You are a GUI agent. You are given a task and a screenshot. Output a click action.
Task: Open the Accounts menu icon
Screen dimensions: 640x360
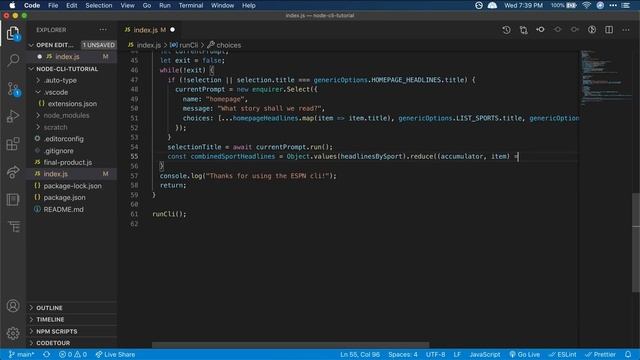point(13,305)
